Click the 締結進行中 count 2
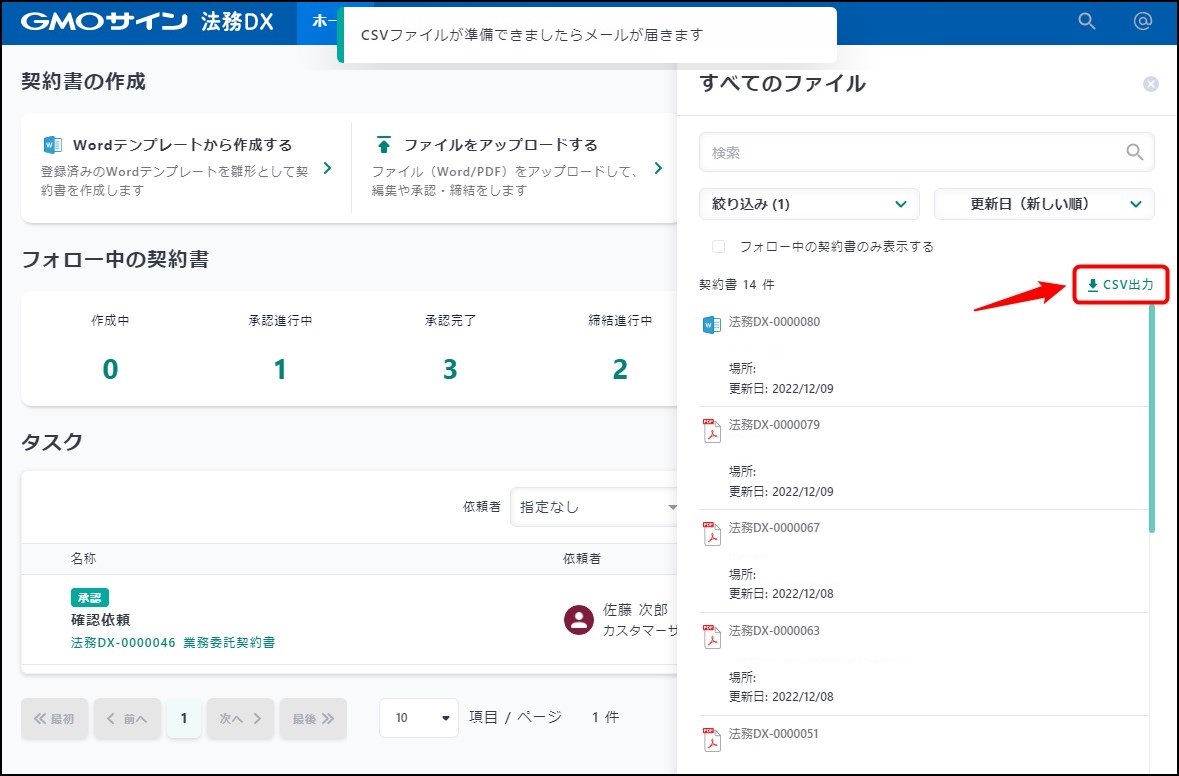 [620, 369]
